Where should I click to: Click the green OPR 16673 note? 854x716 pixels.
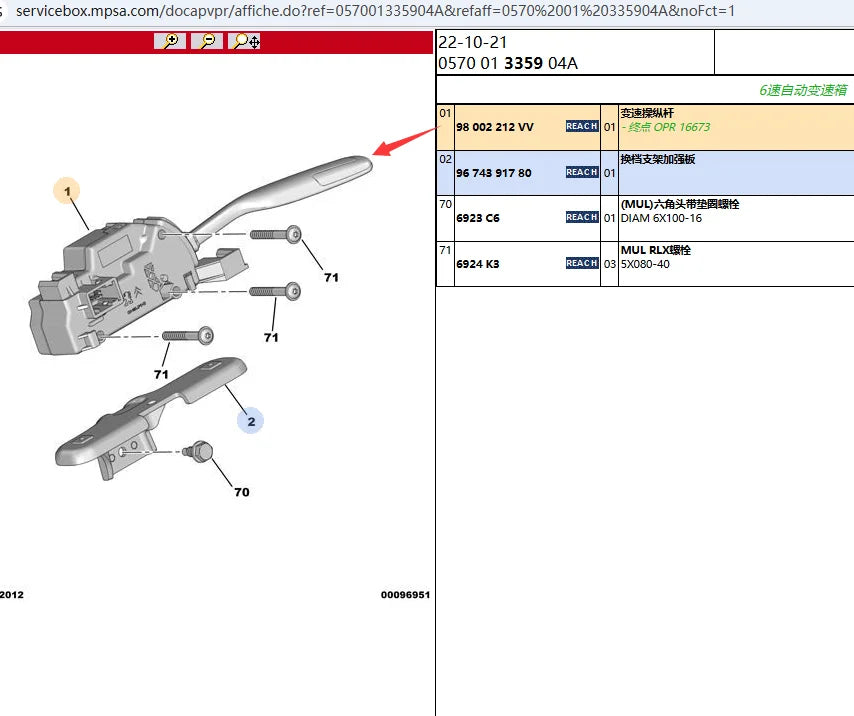[x=667, y=128]
